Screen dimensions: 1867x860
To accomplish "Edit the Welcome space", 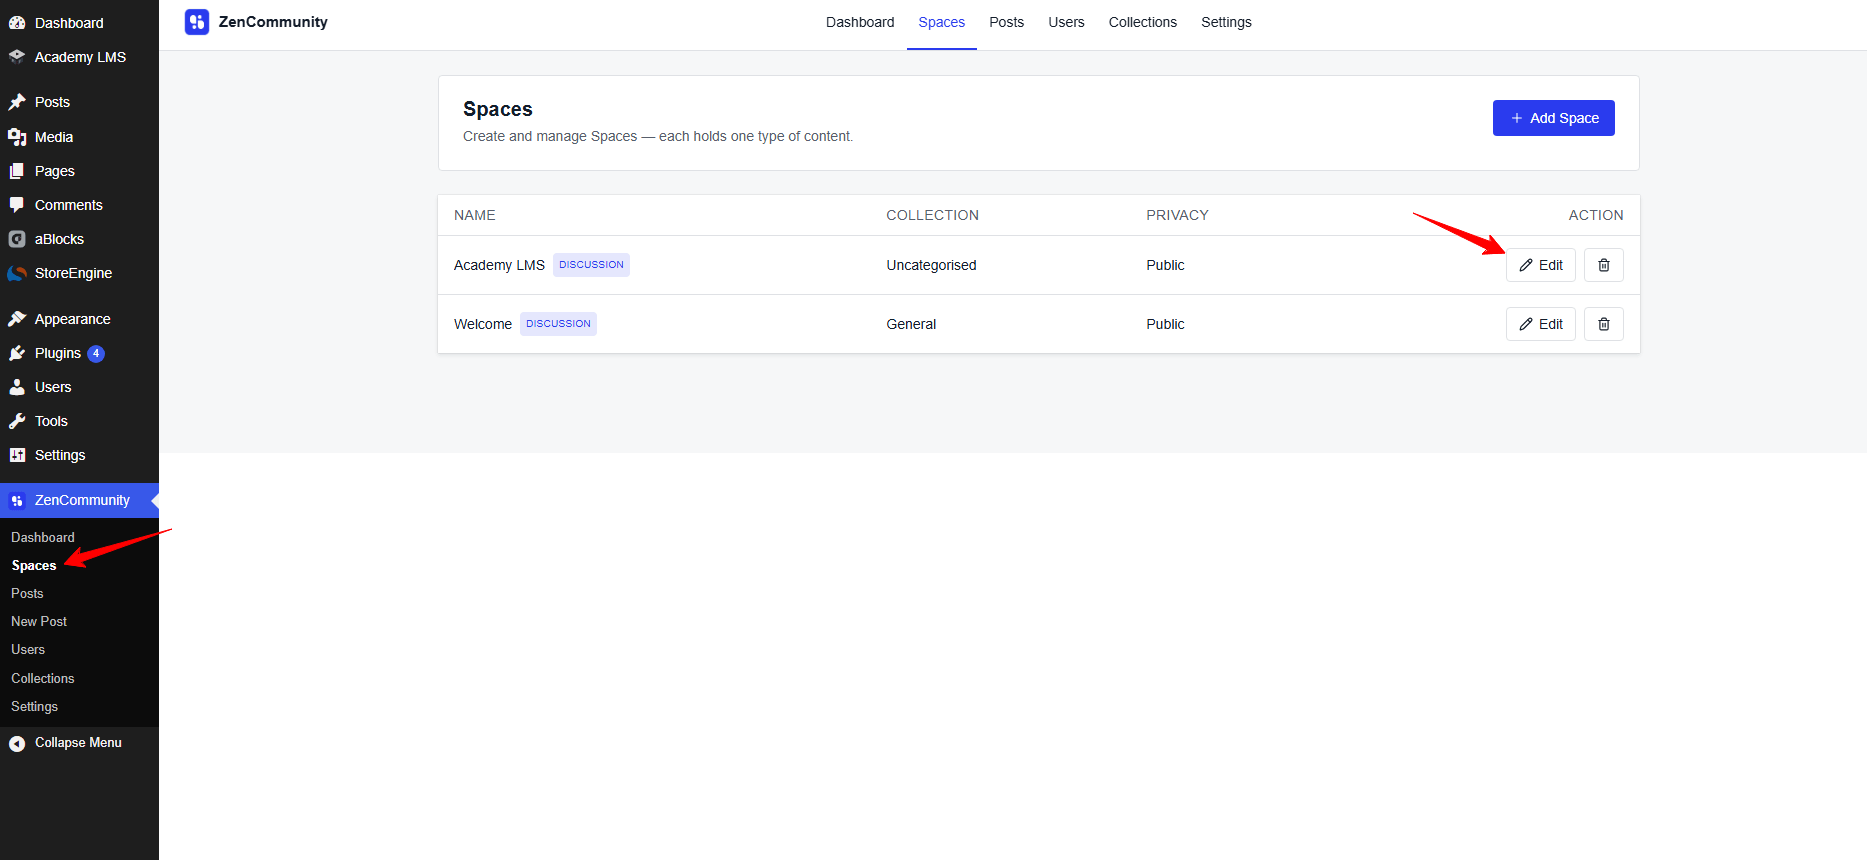I will [1540, 324].
